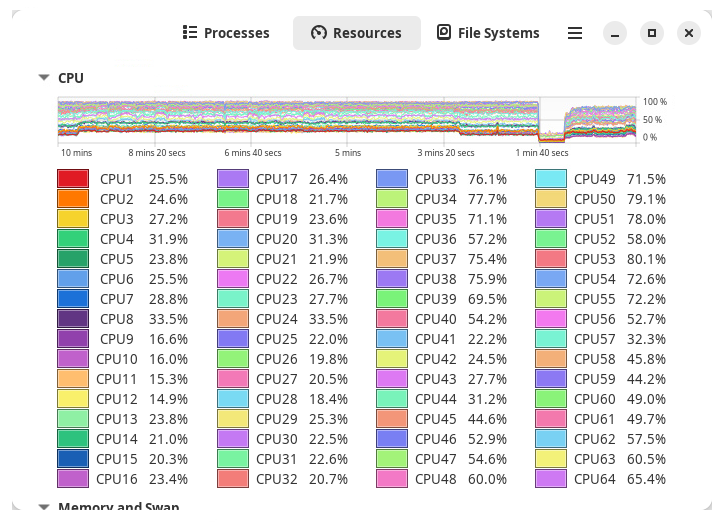724x523 pixels.
Task: Click the CPU usage history graph
Action: pos(347,120)
